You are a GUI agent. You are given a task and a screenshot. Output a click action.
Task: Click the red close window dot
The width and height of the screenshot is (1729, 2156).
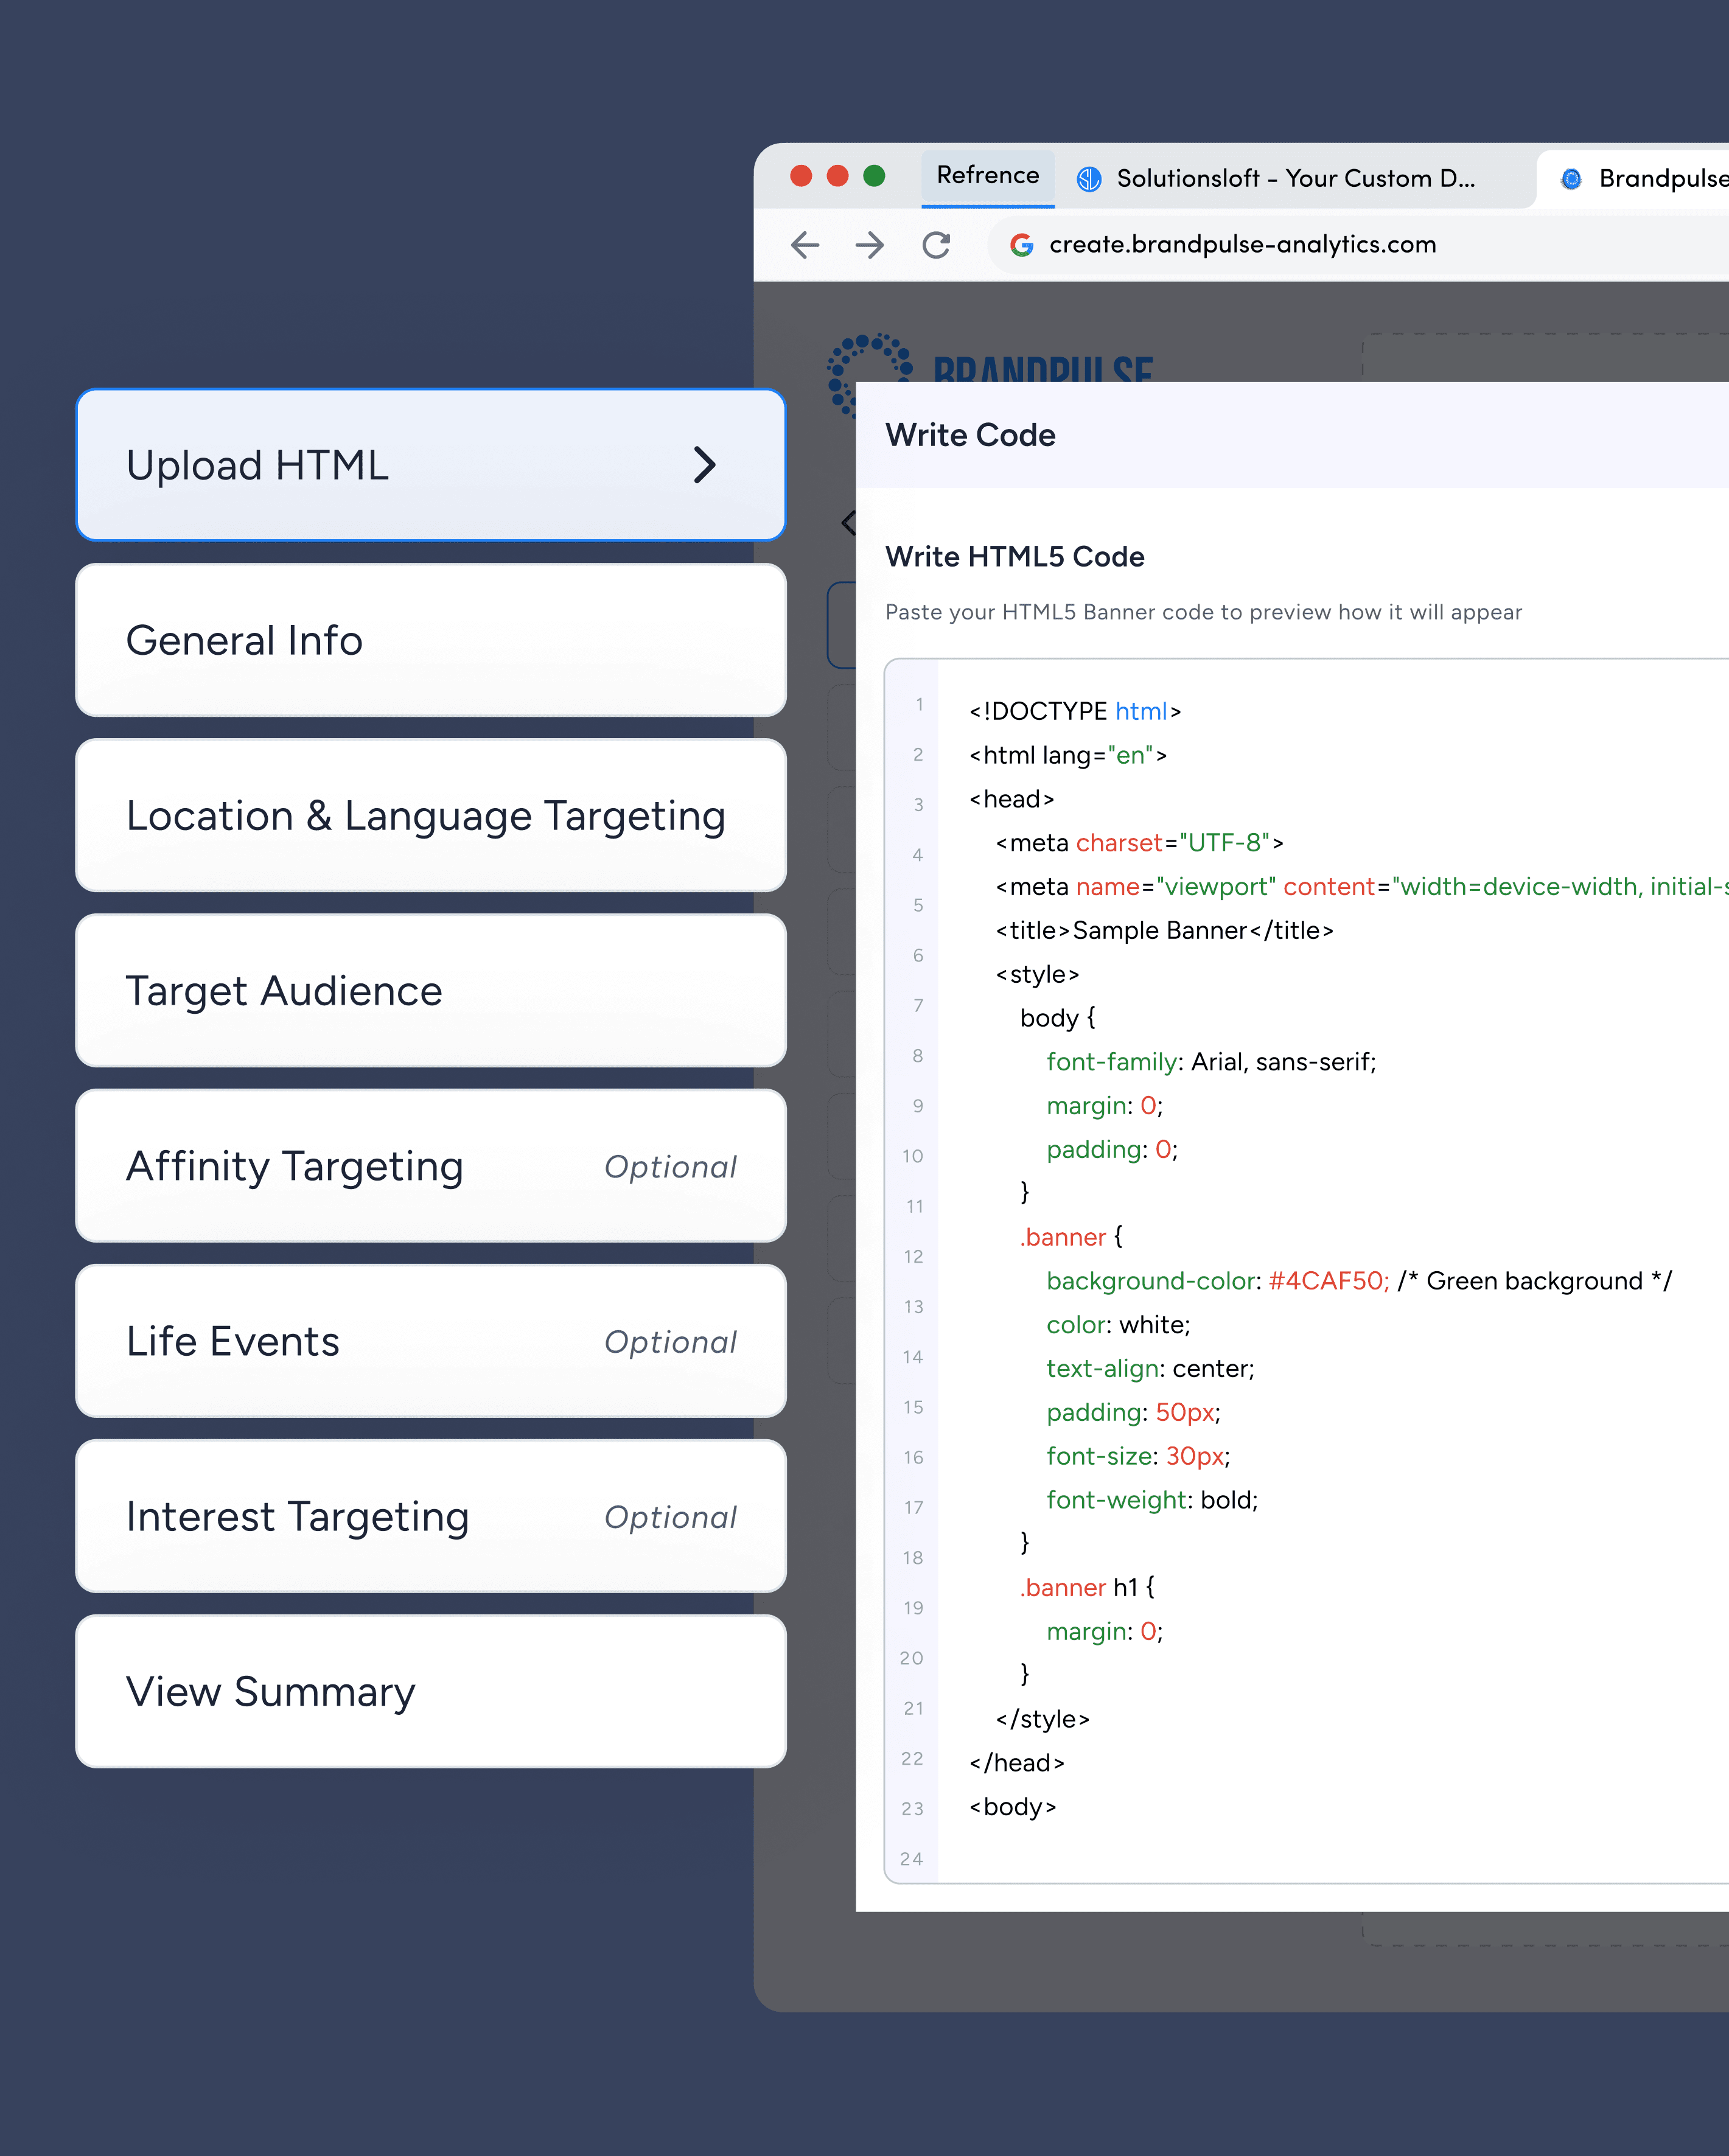(801, 176)
